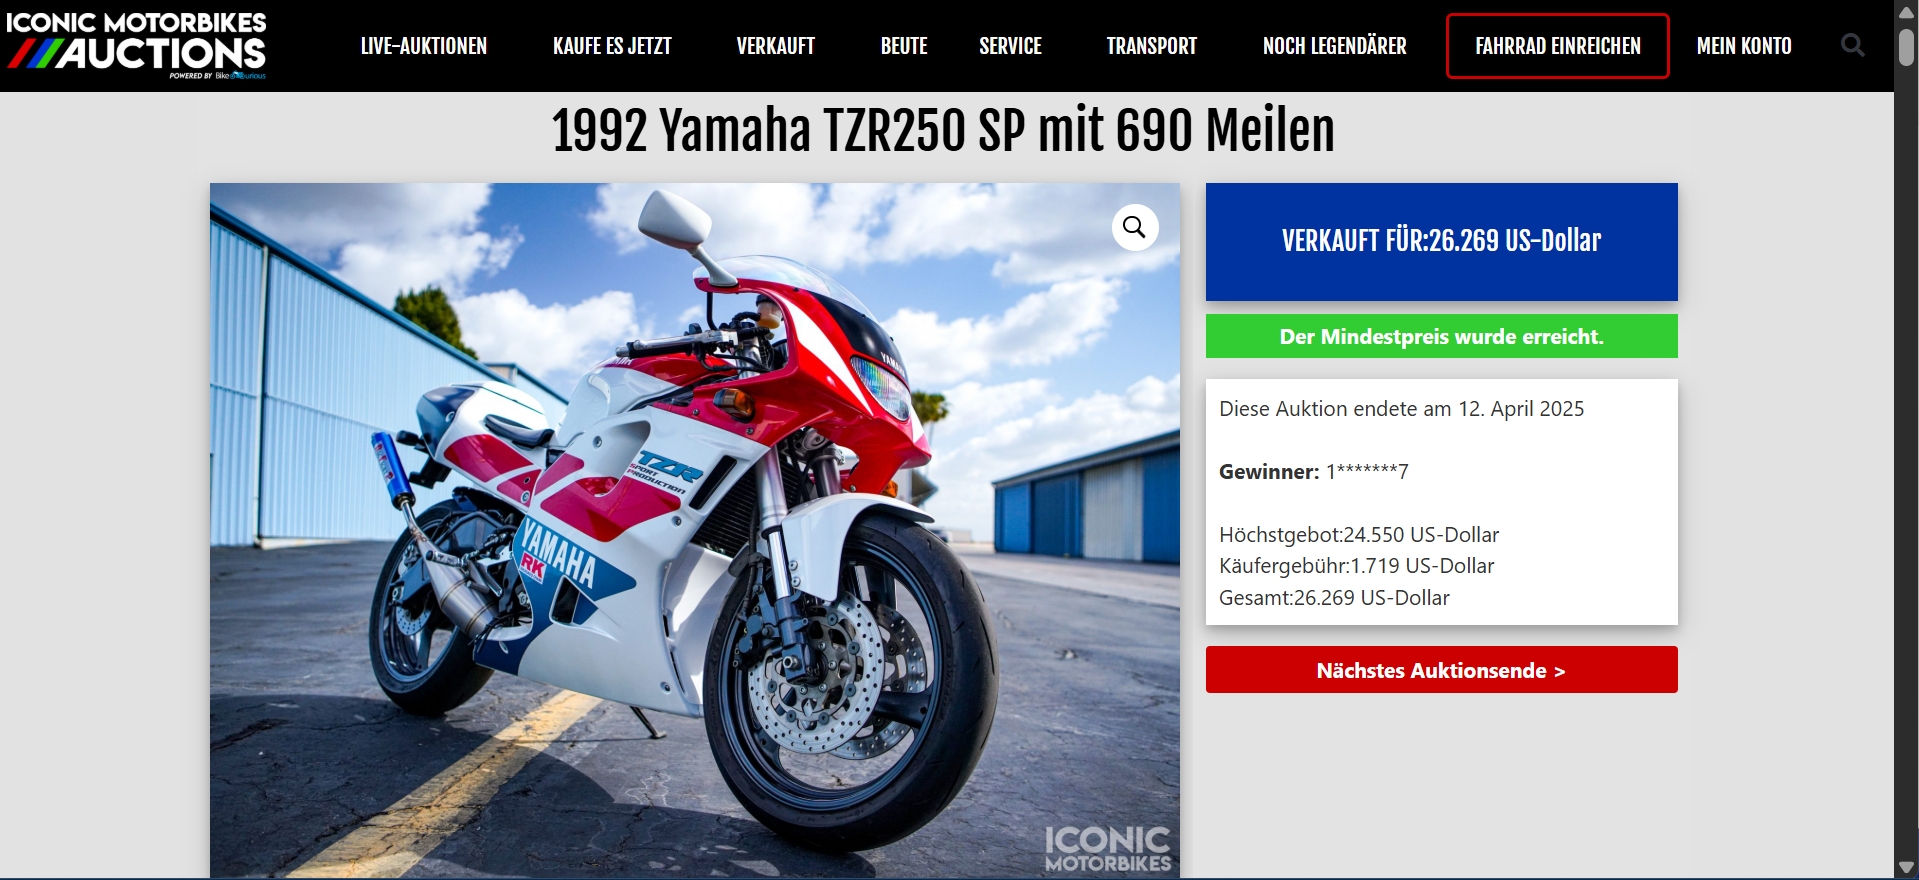Click Fahrrad Einreichen button

pos(1558,46)
